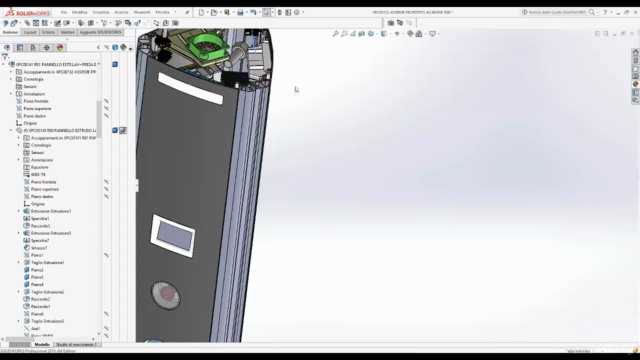Open the Modifica menu
The height and width of the screenshot is (360, 640).
pyautogui.click(x=80, y=12)
